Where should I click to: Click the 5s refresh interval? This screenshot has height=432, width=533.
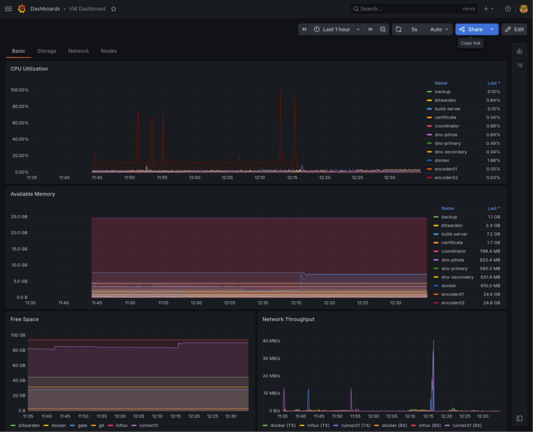click(414, 29)
